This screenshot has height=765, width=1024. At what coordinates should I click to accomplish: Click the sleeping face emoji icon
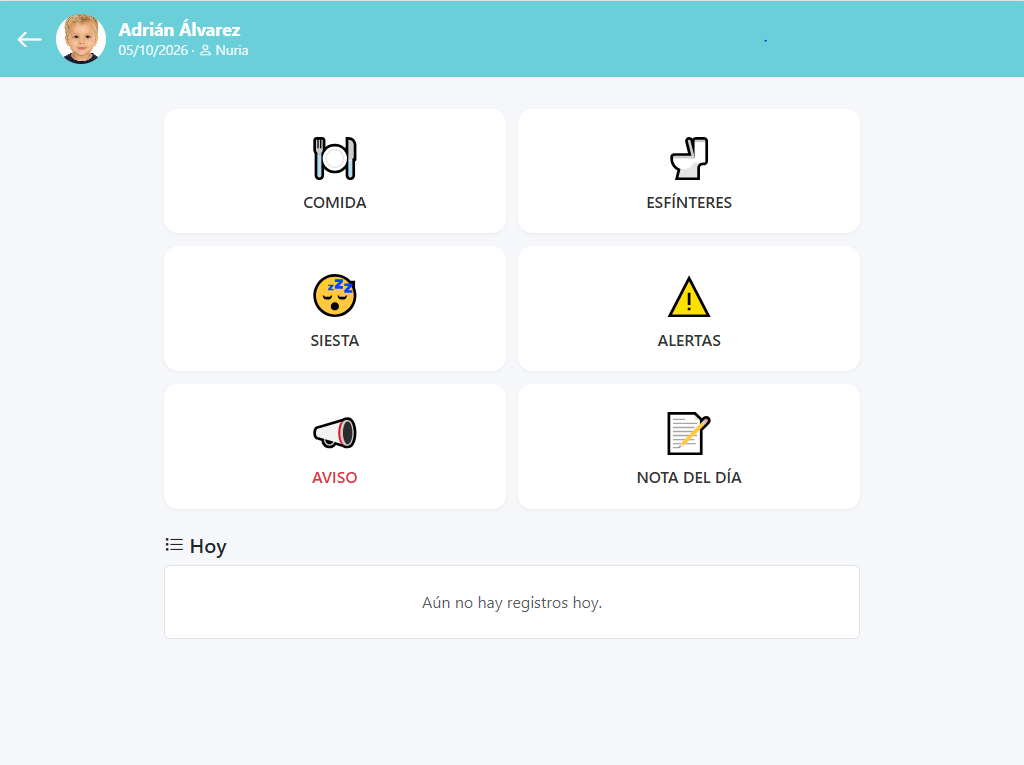pyautogui.click(x=334, y=295)
